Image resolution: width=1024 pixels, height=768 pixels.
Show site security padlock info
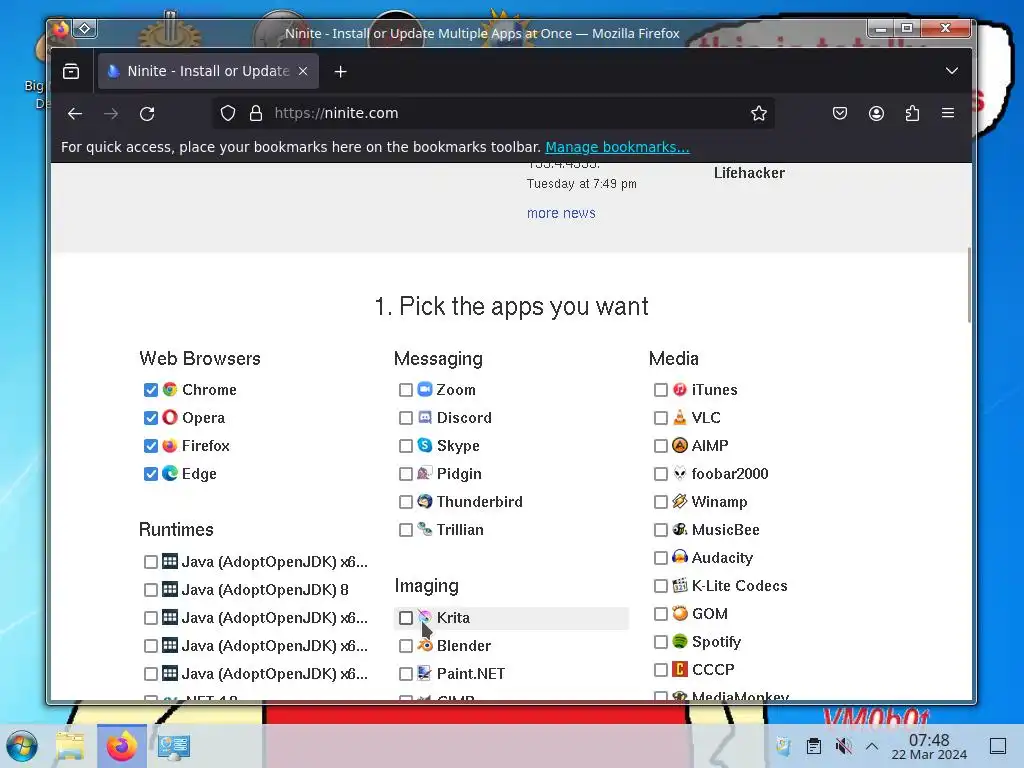[256, 114]
